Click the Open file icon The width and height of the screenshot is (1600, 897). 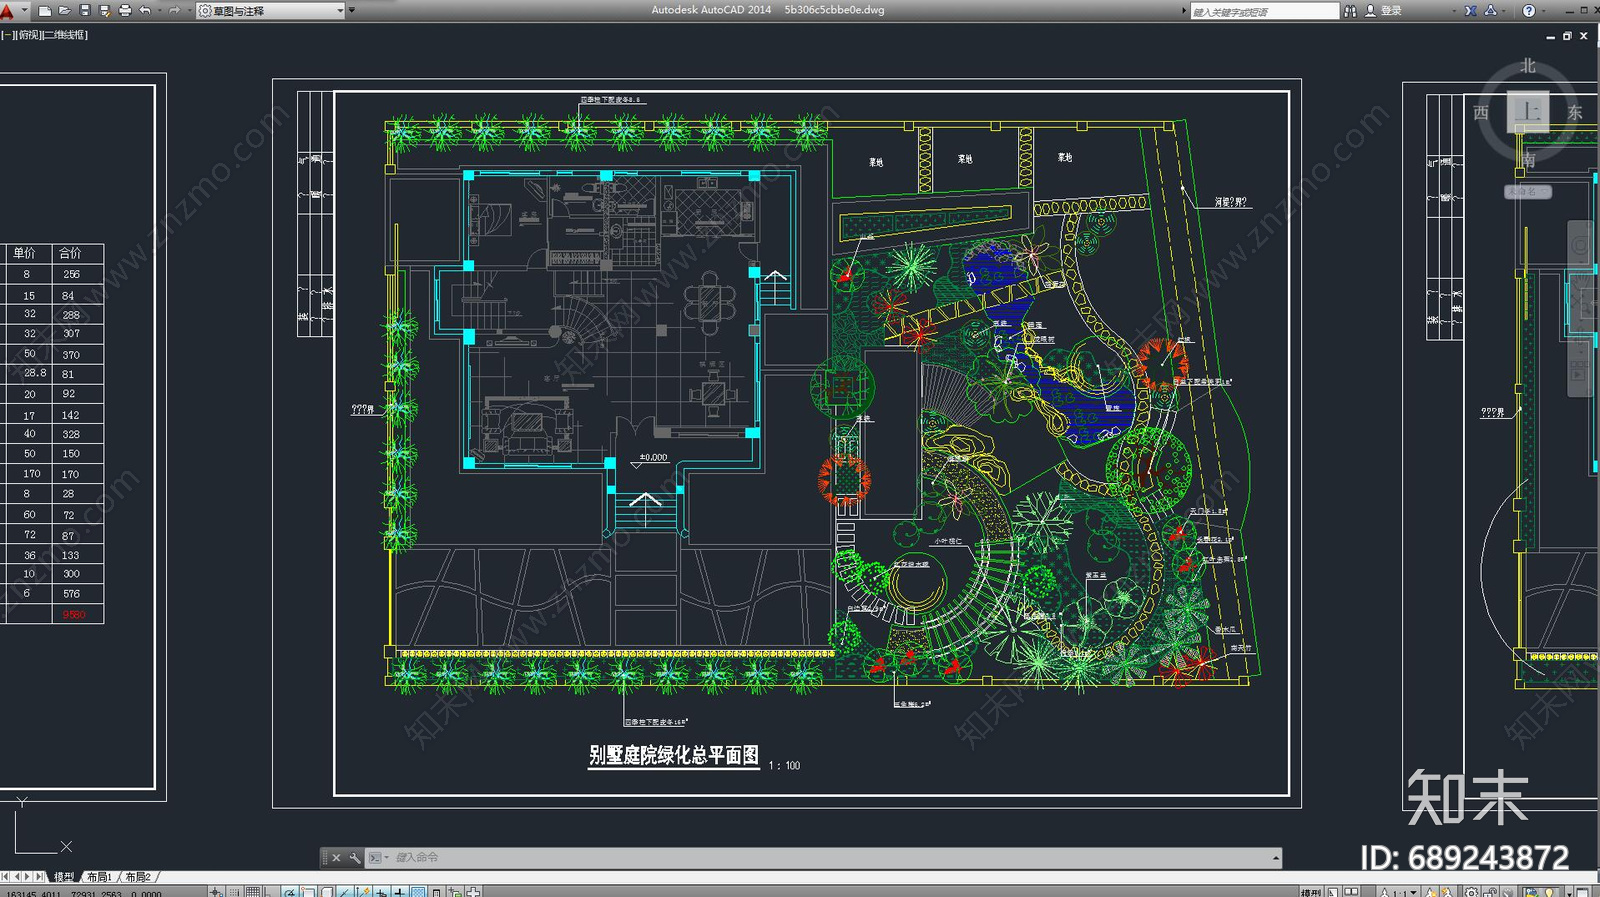pos(65,11)
